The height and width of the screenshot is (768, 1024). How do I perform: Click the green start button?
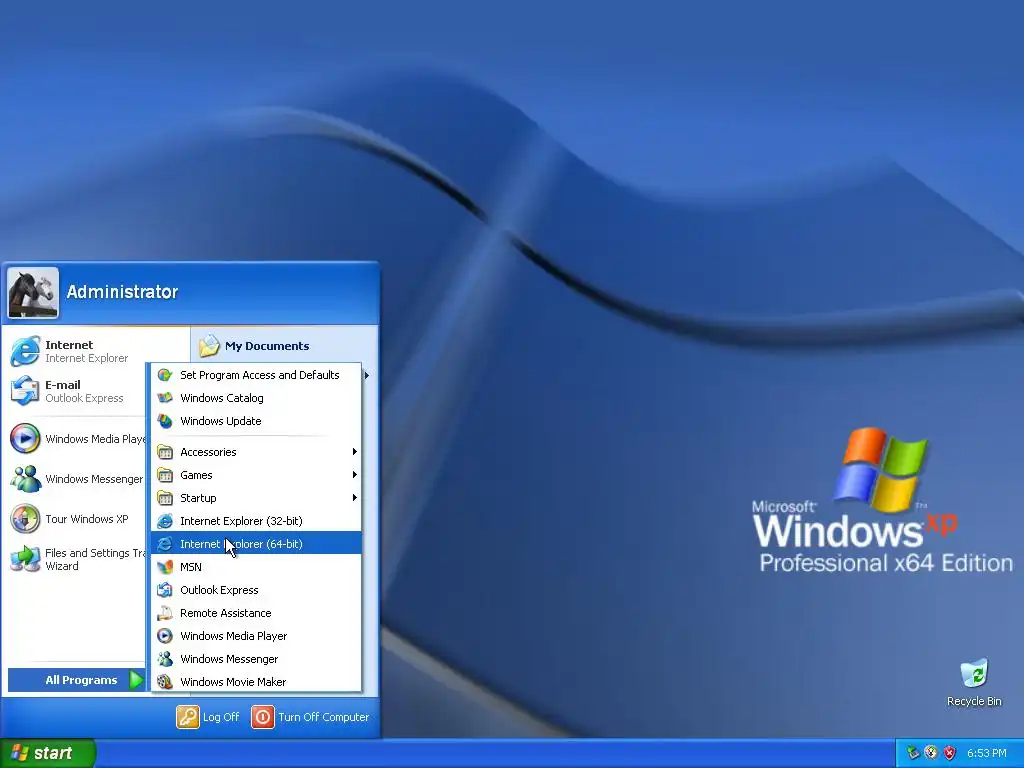click(x=48, y=753)
